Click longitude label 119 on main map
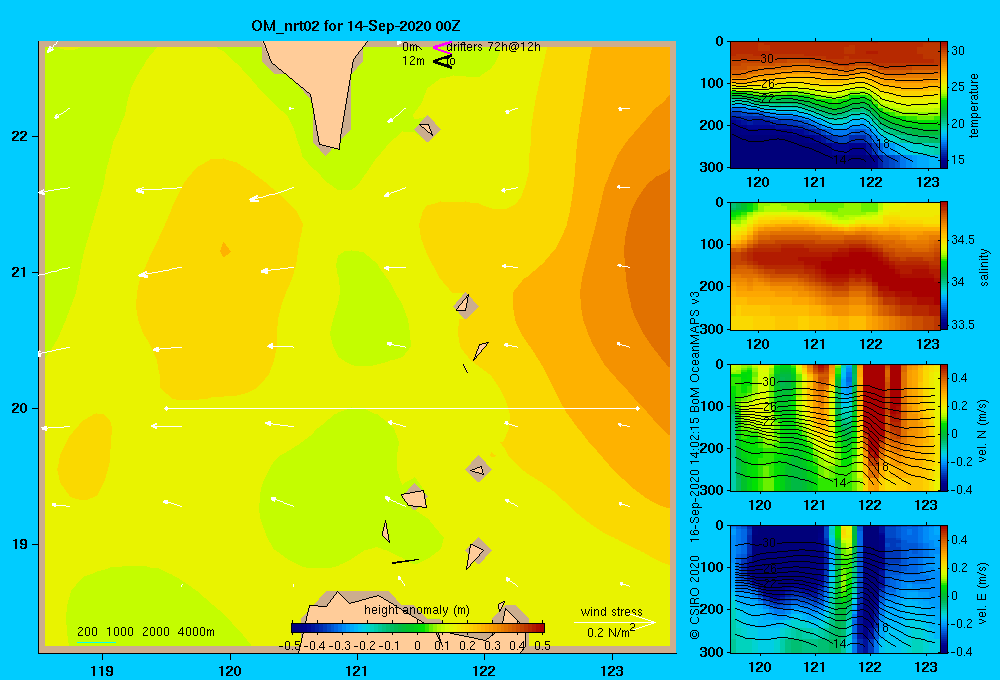 [x=102, y=670]
